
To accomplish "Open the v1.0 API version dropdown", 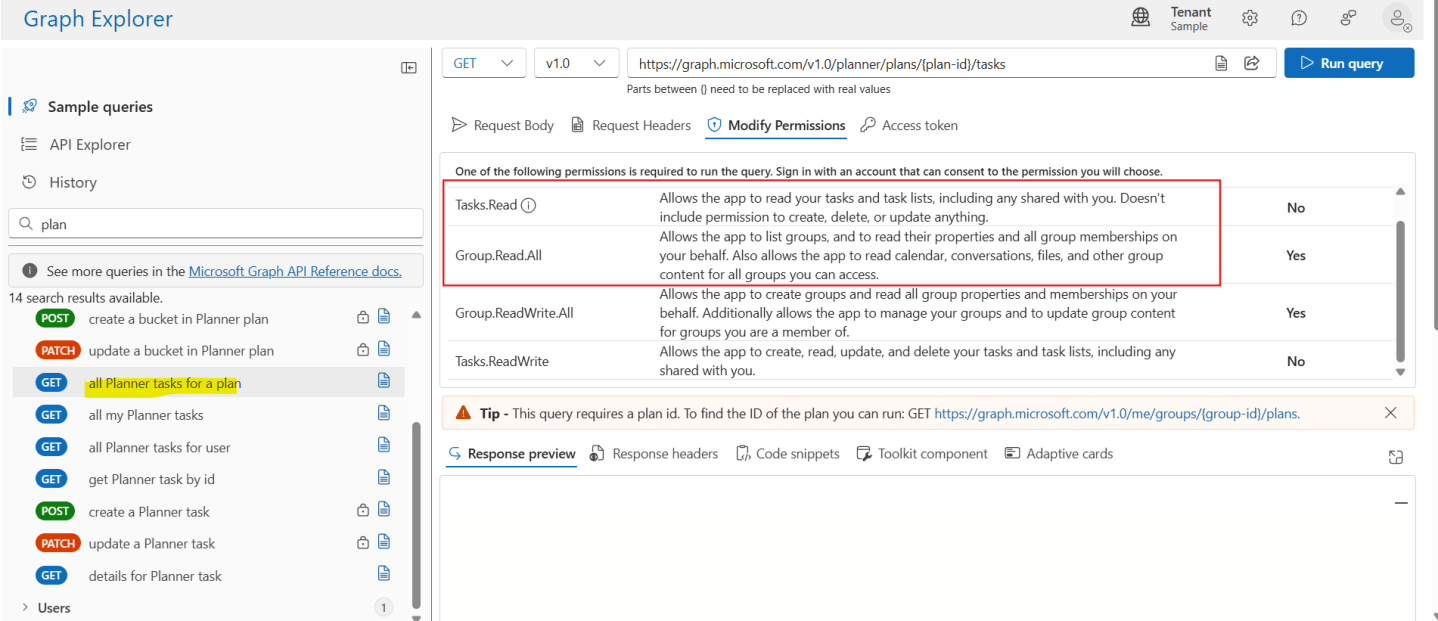I will 576,63.
